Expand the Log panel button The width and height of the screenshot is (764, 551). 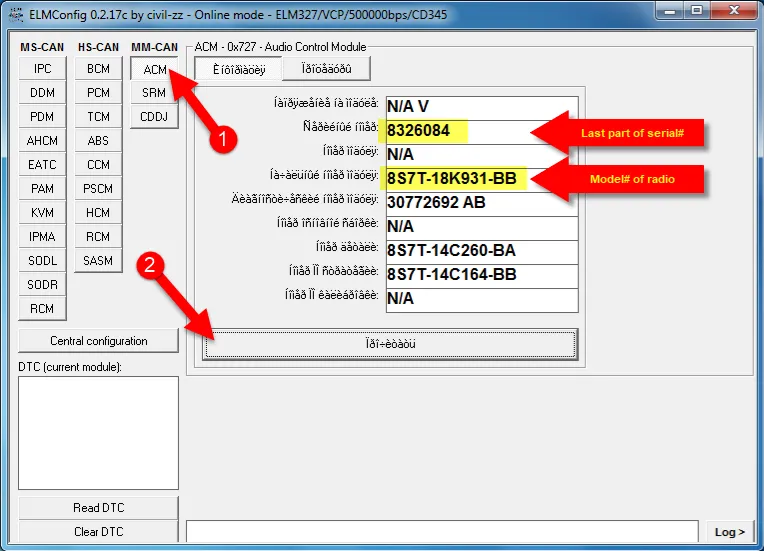click(x=729, y=532)
